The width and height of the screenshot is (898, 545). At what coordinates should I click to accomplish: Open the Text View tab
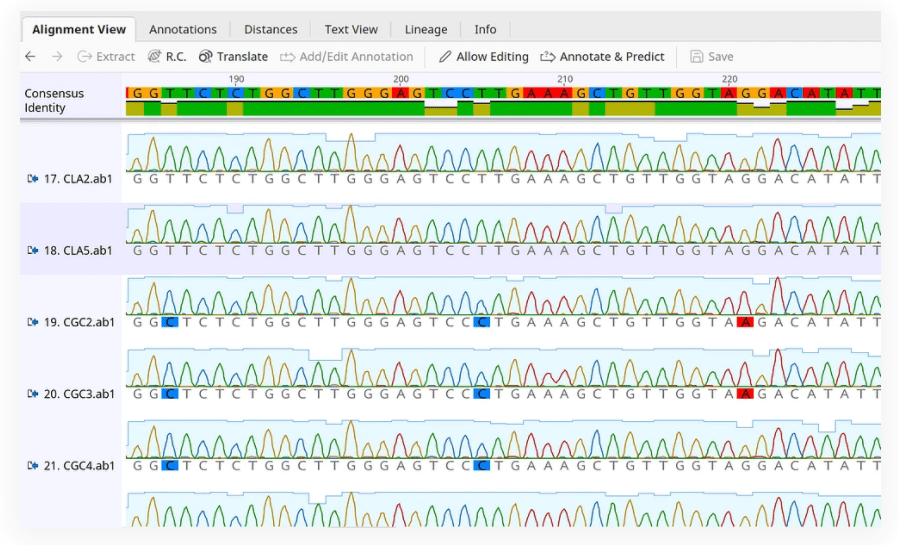tap(351, 29)
